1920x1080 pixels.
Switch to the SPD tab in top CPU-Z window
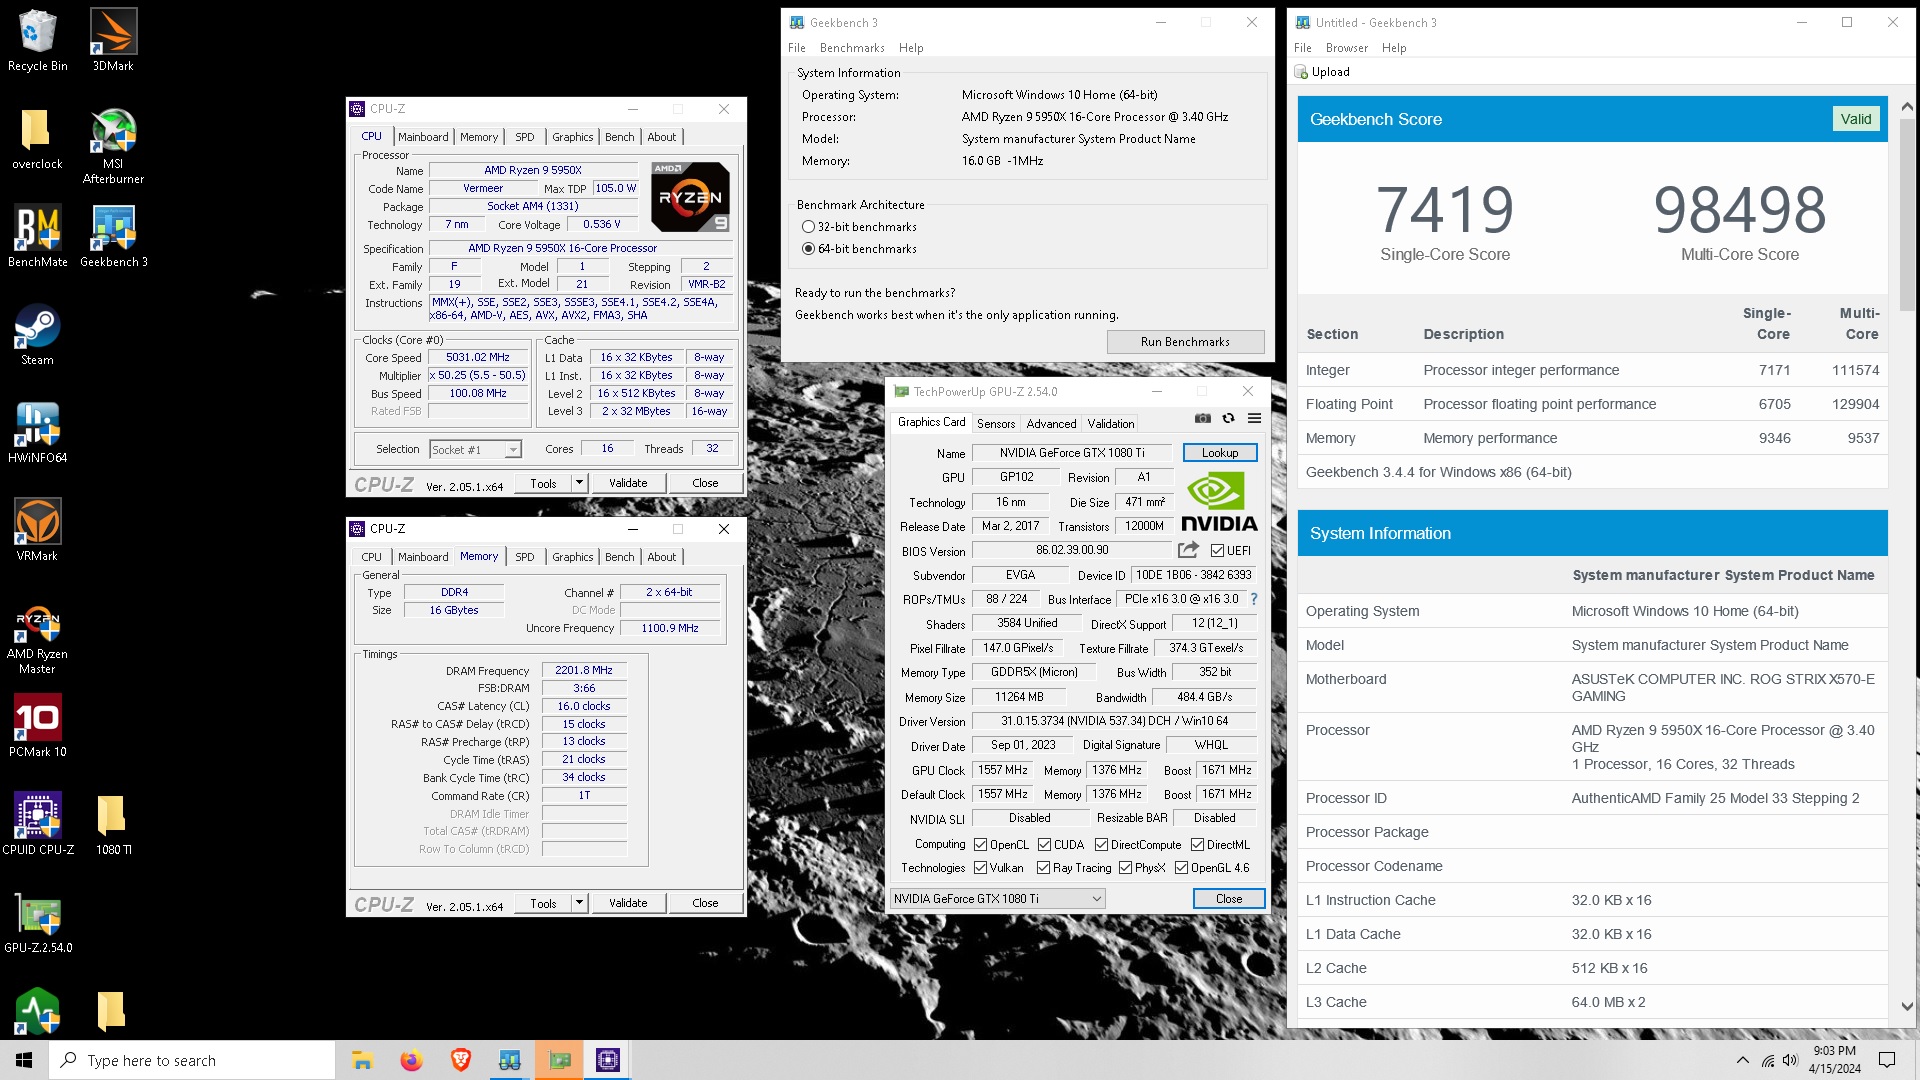coord(525,137)
